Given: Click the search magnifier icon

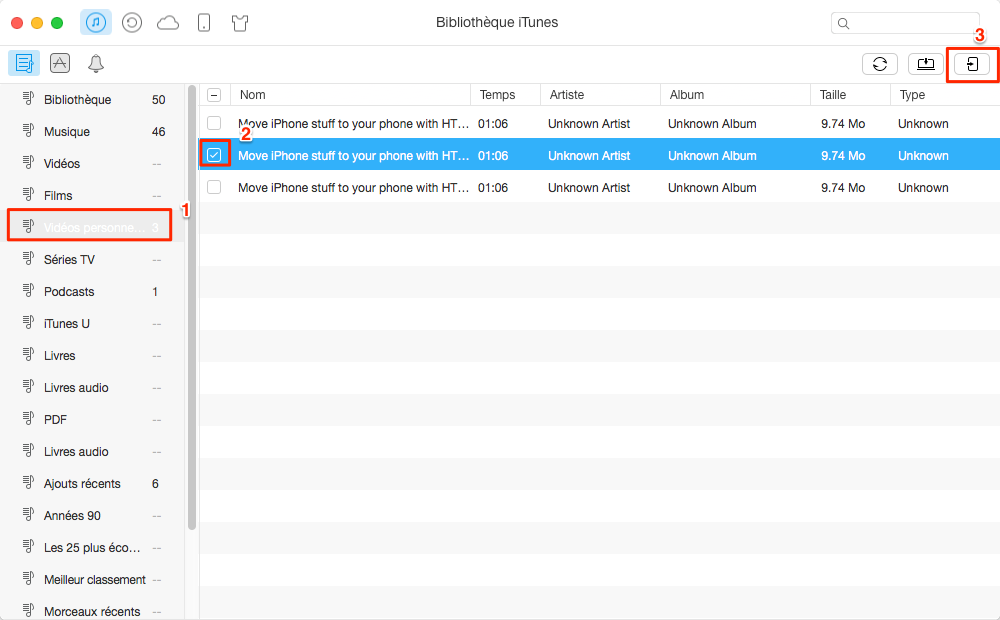Looking at the screenshot, I should click(x=843, y=24).
